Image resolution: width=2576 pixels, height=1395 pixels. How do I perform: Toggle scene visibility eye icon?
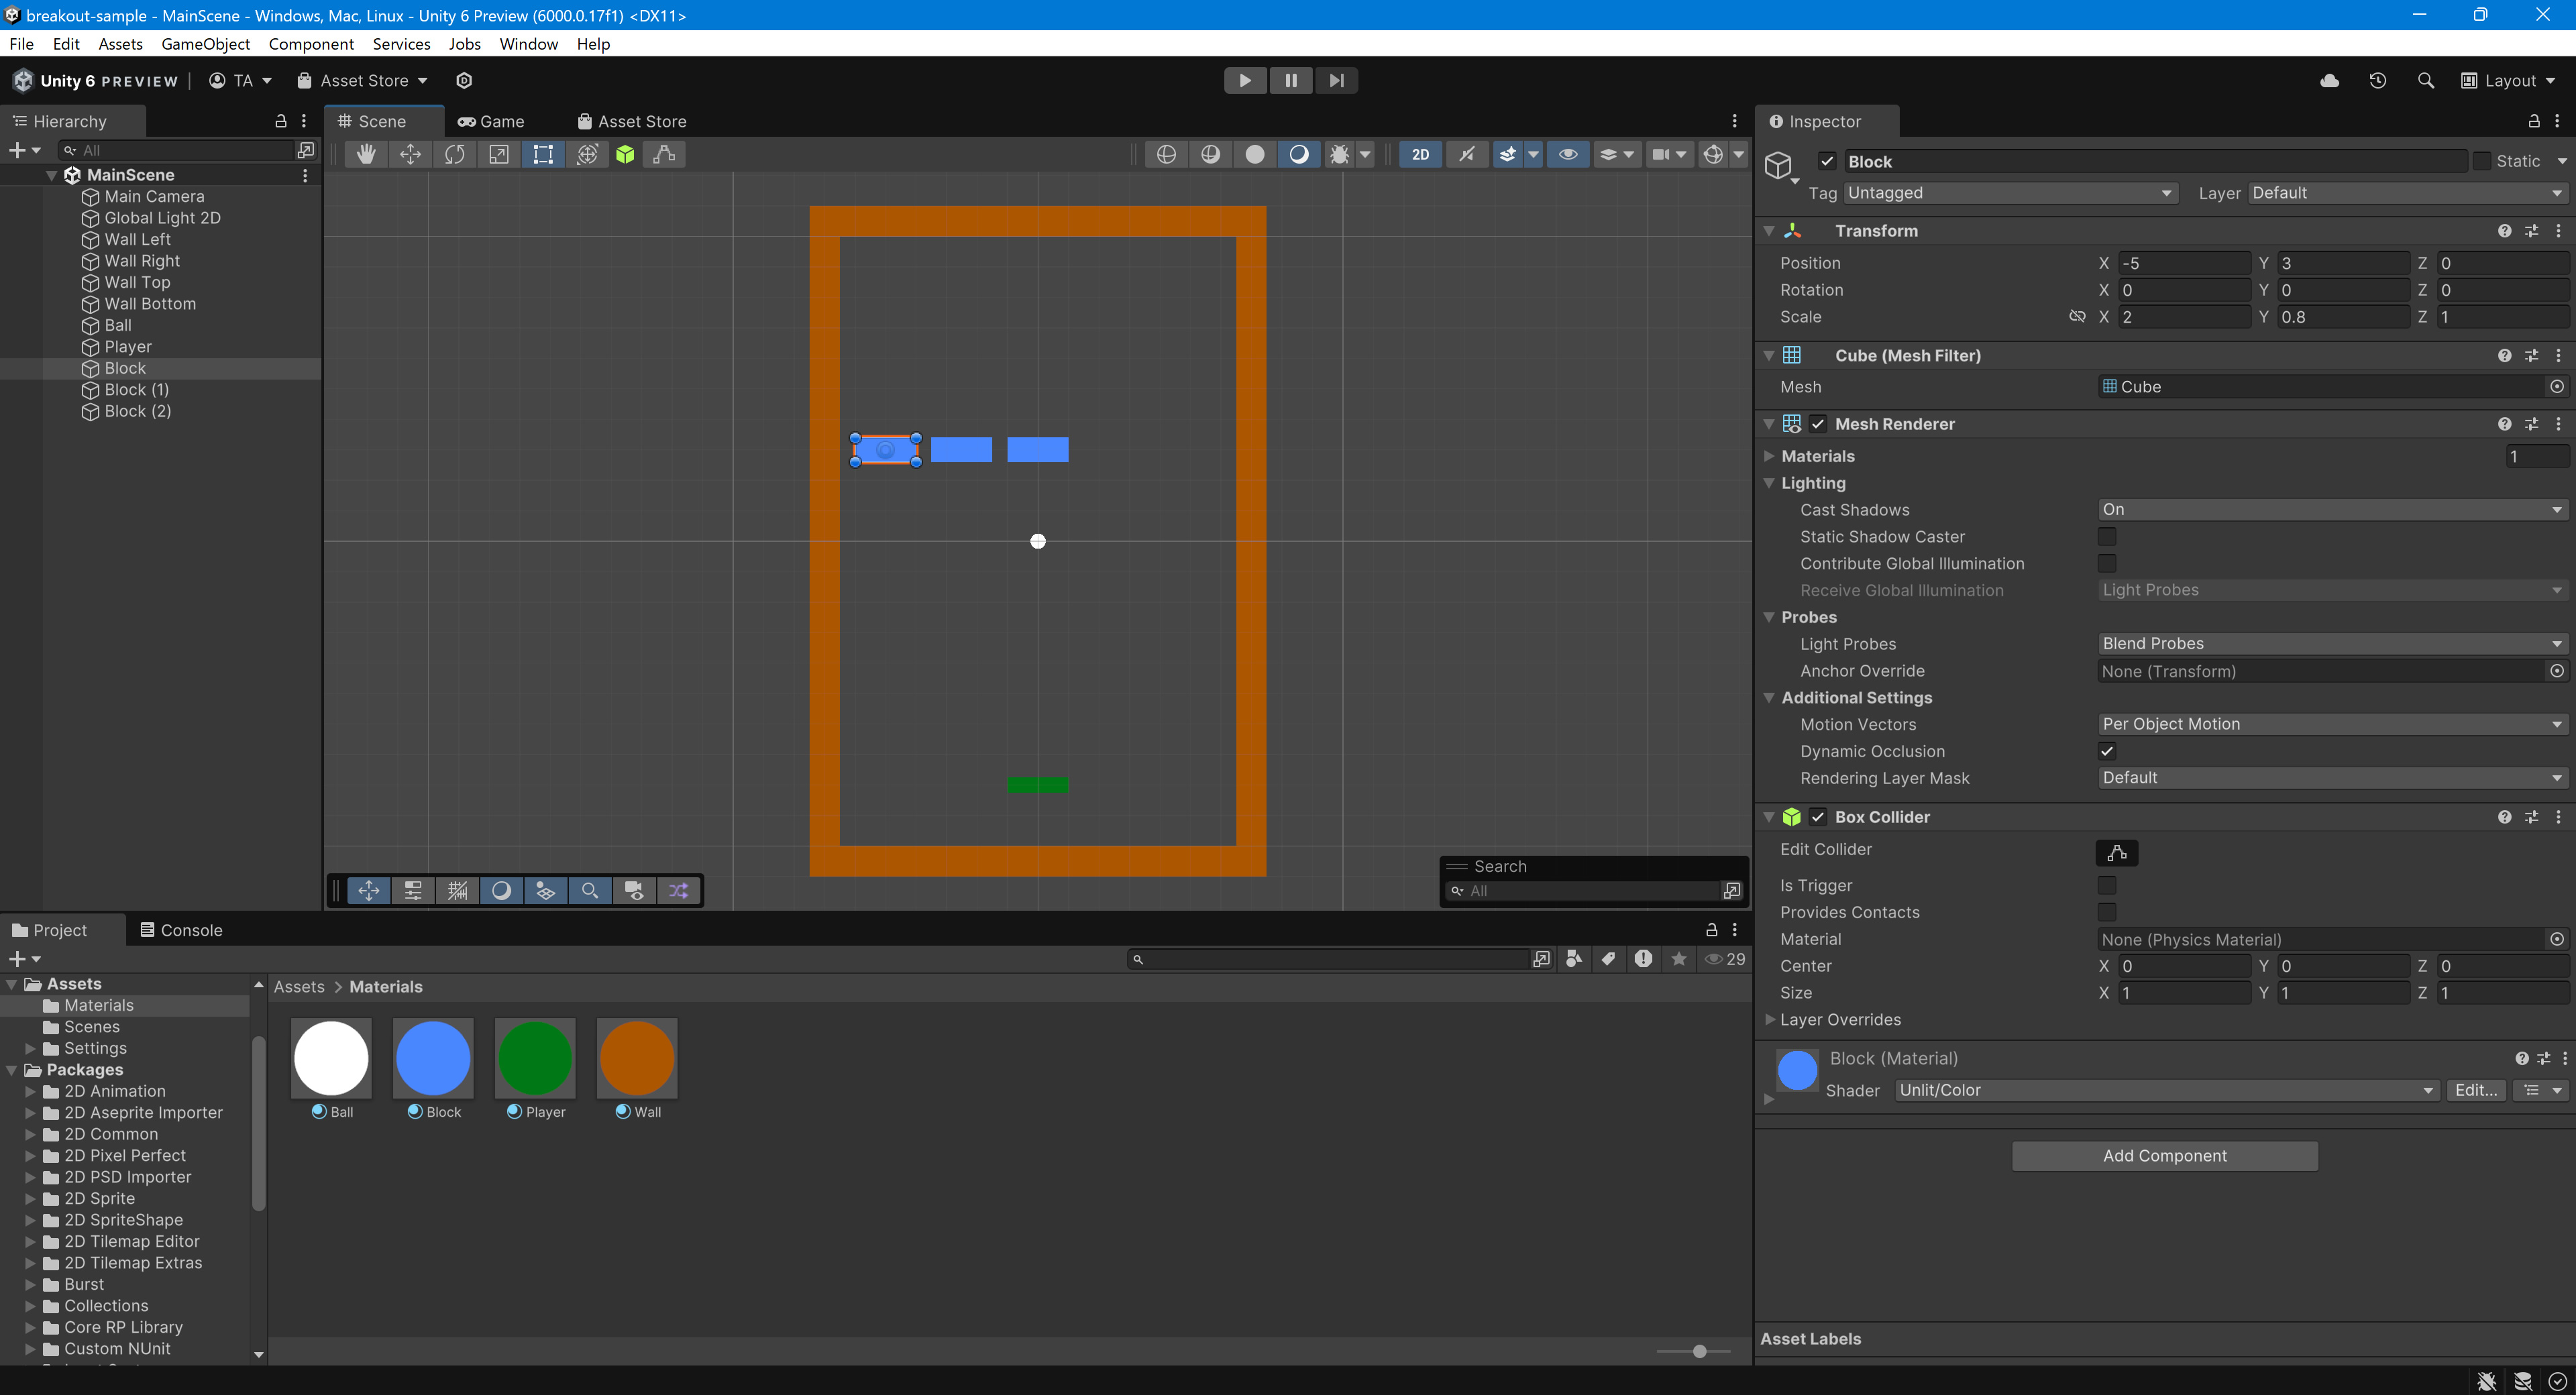(1568, 154)
